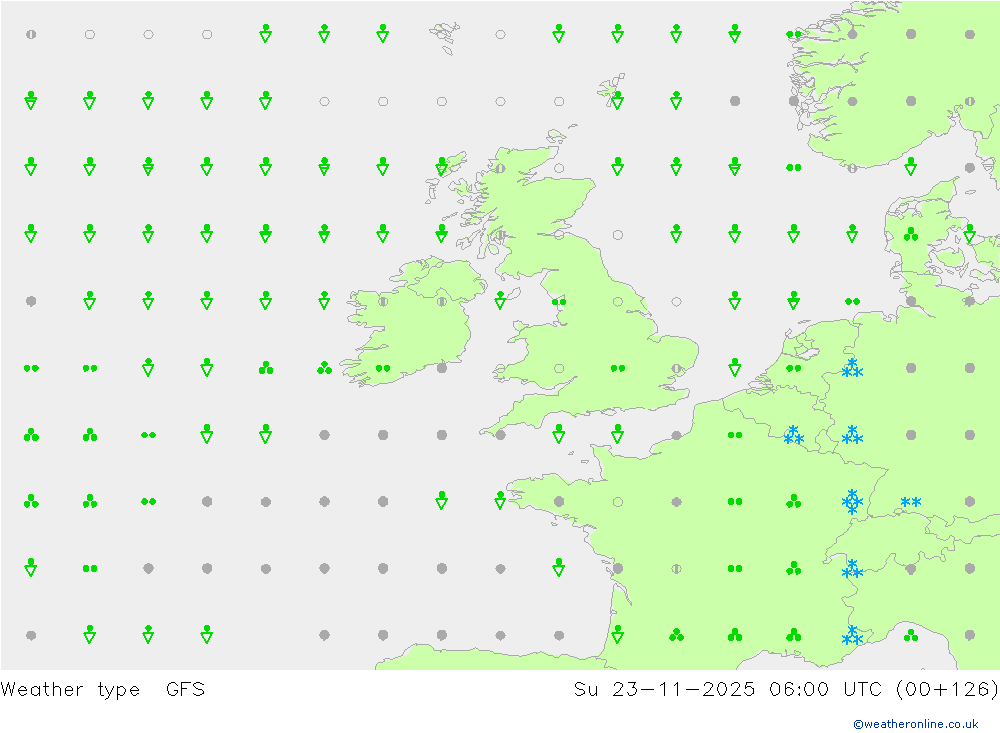Select the heavy snow symbol with circle in eastern France
Screen dimensions: 1000x733
[852, 501]
